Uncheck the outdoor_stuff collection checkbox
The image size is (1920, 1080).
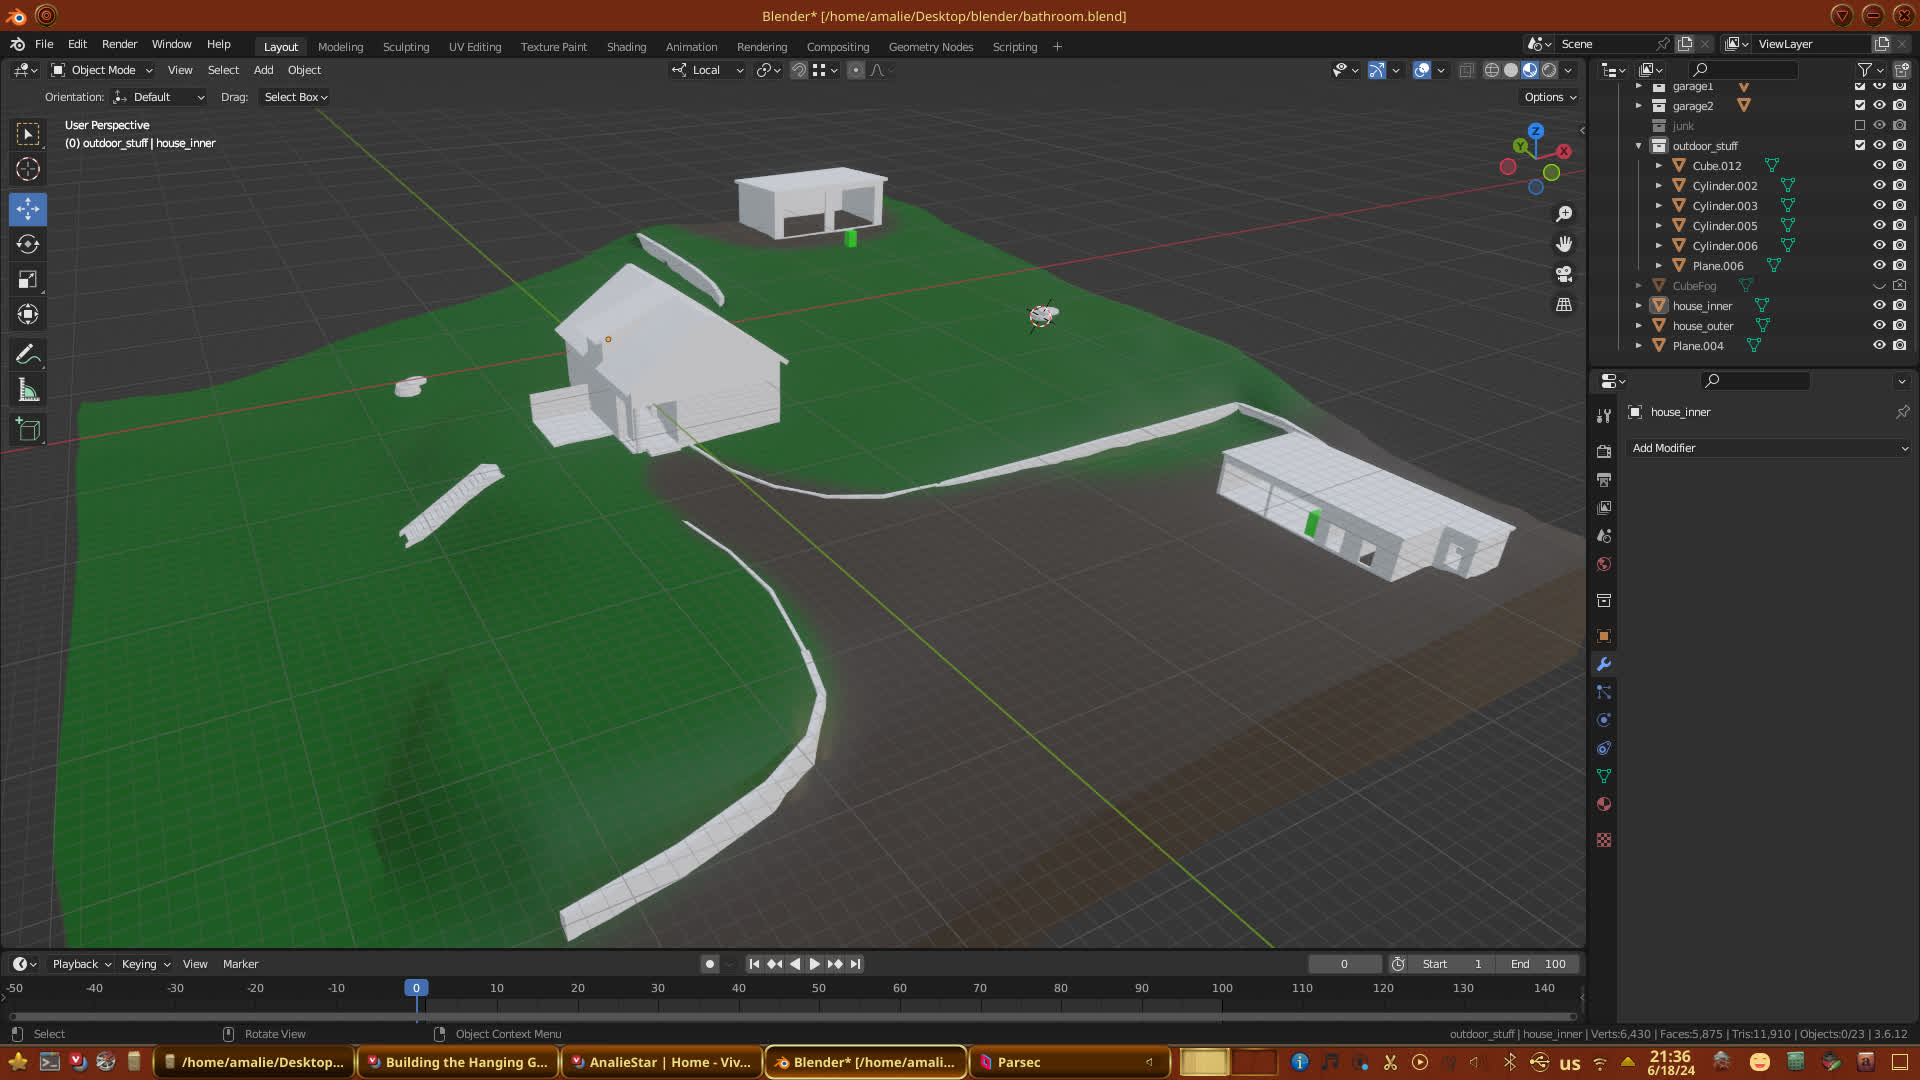(1860, 146)
